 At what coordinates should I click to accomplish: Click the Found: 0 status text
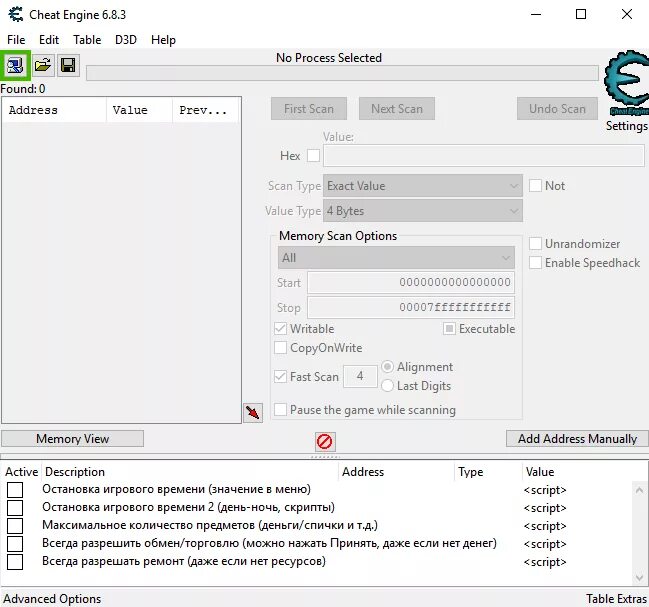coord(23,89)
